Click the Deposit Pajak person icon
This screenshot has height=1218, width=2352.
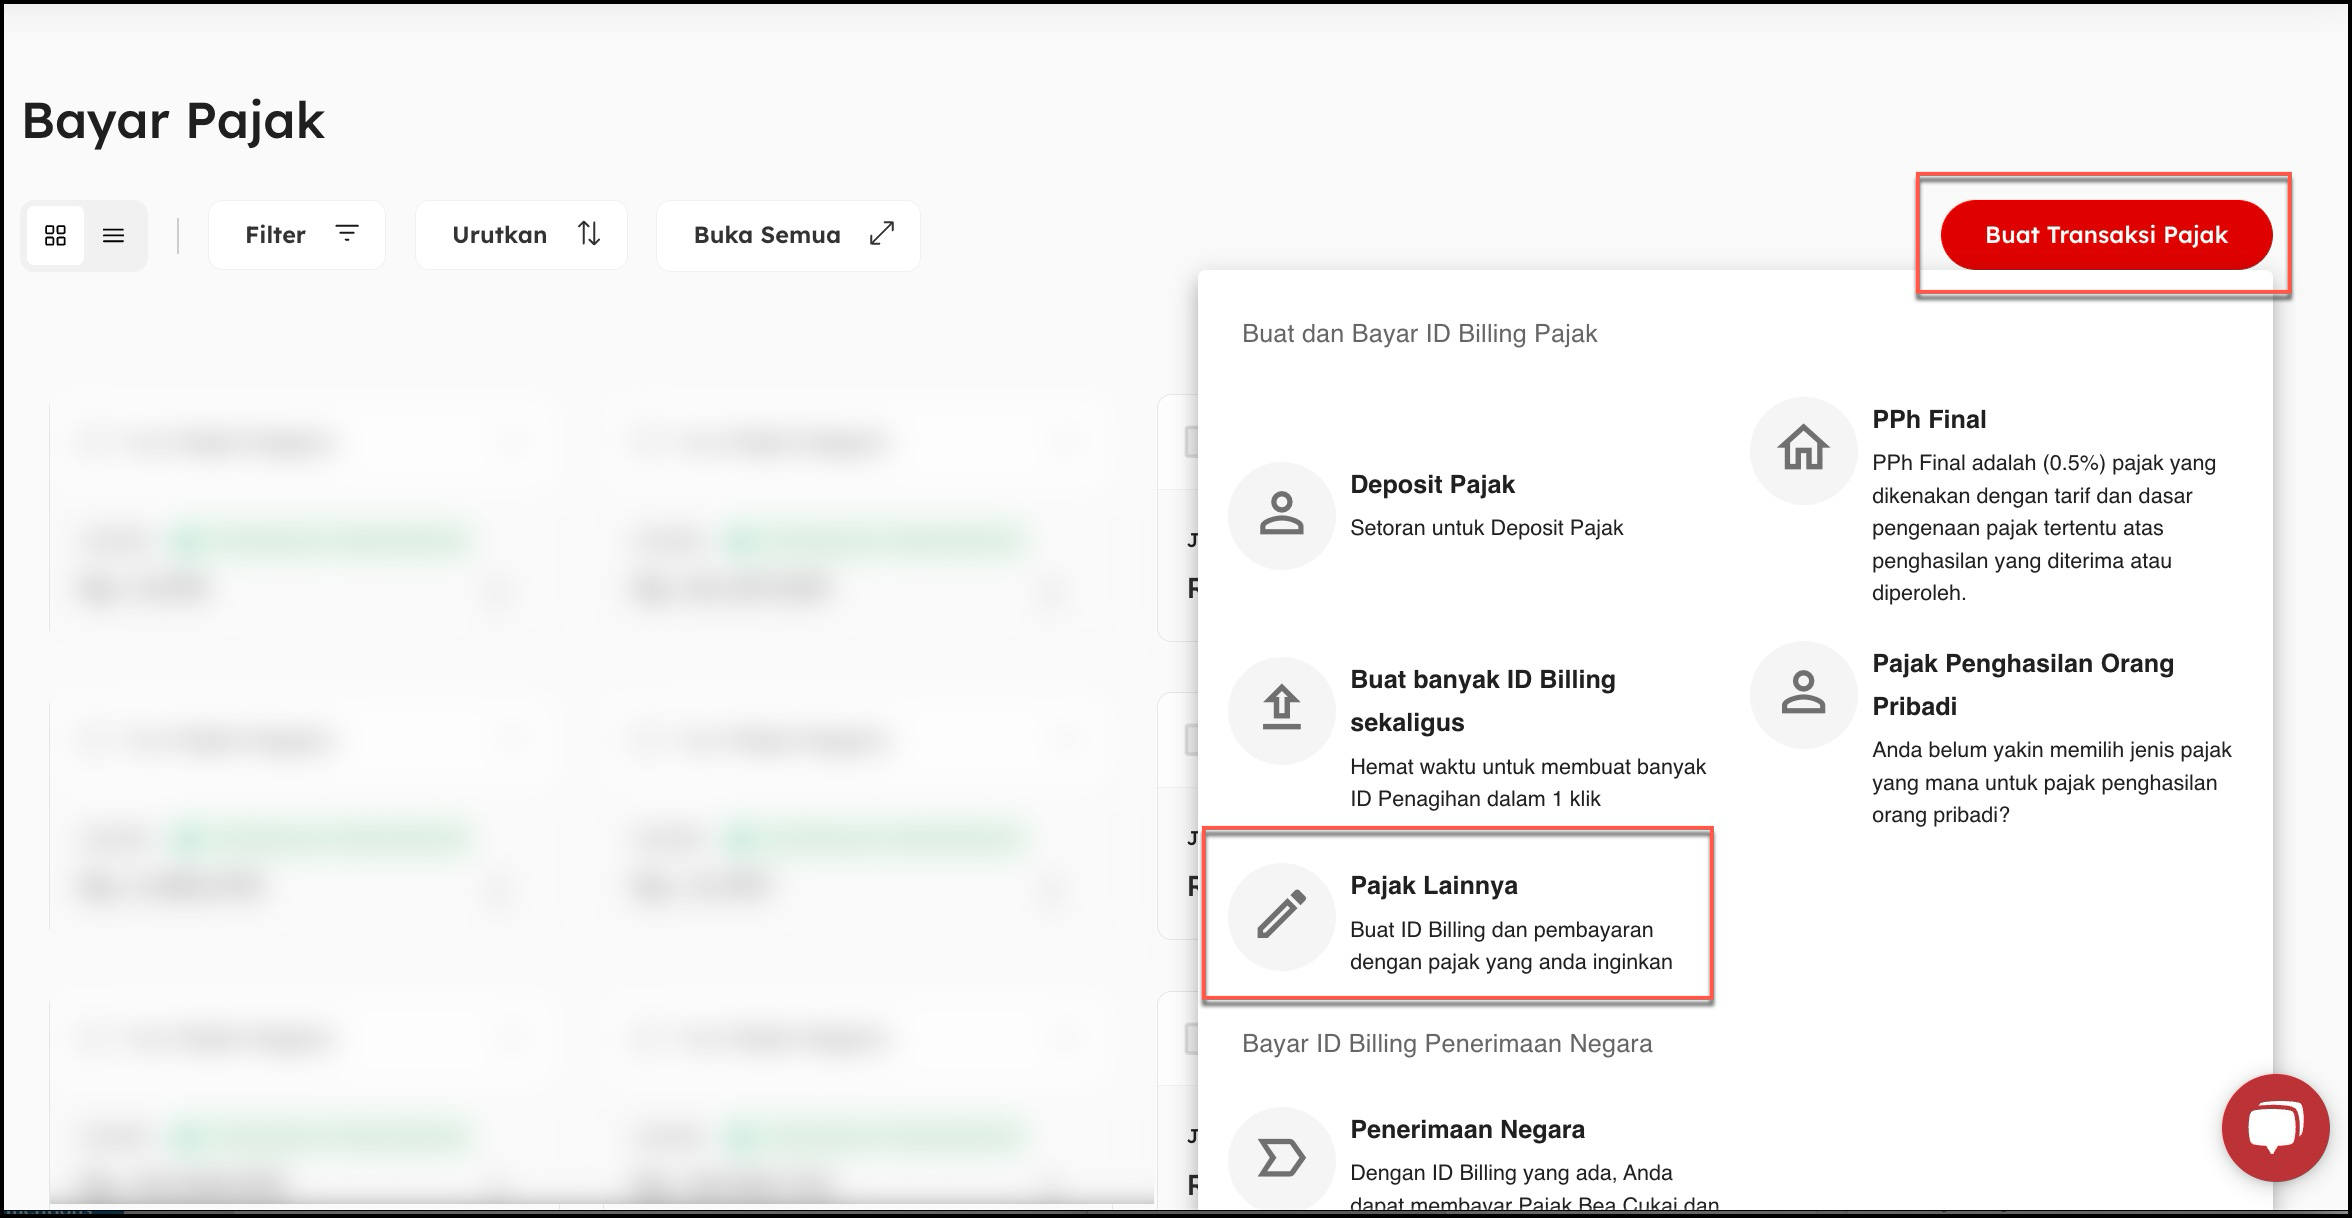pos(1281,515)
